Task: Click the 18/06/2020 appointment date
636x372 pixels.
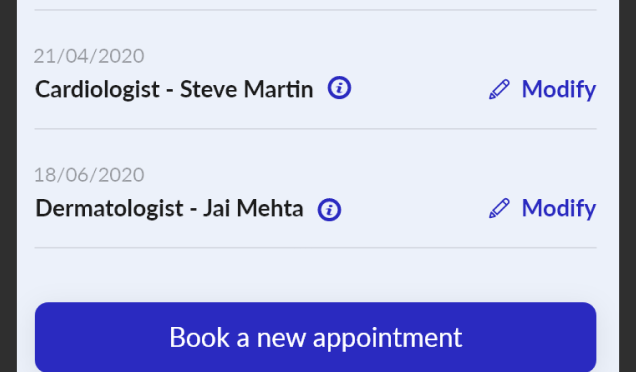Action: [89, 175]
